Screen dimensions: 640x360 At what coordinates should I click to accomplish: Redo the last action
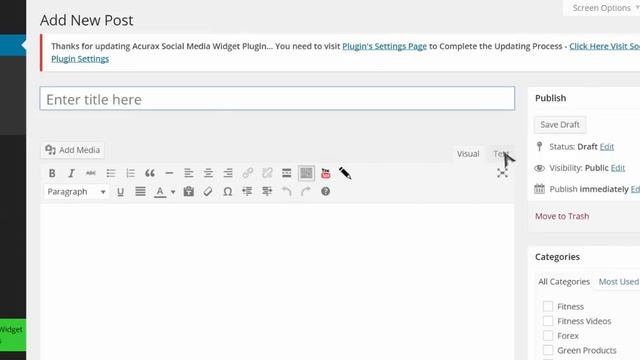point(306,191)
